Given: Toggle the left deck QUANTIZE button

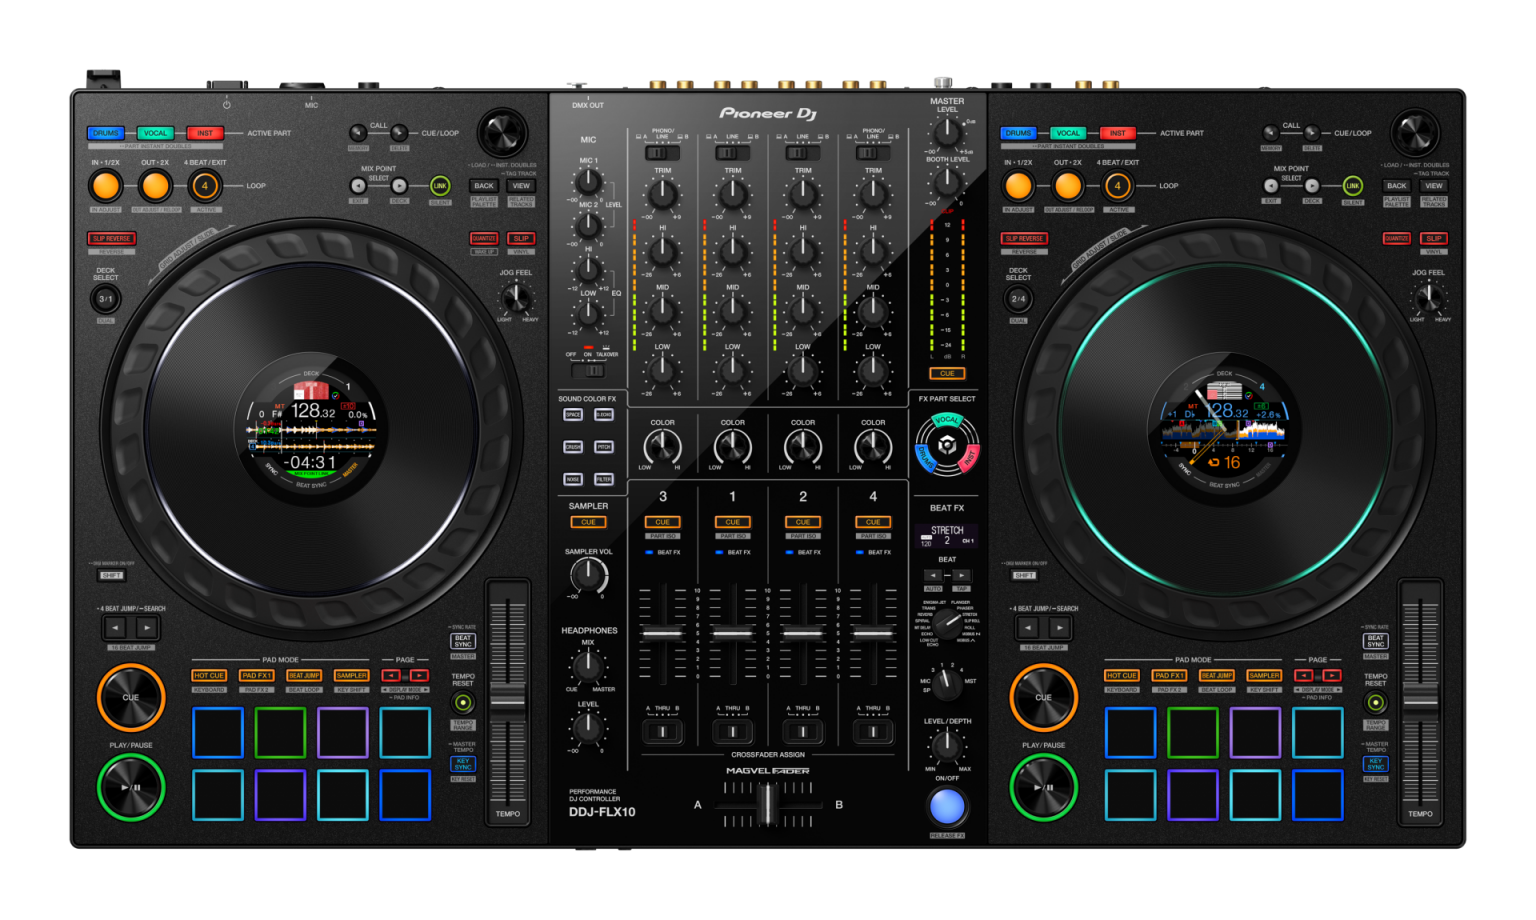Looking at the screenshot, I should tap(484, 239).
